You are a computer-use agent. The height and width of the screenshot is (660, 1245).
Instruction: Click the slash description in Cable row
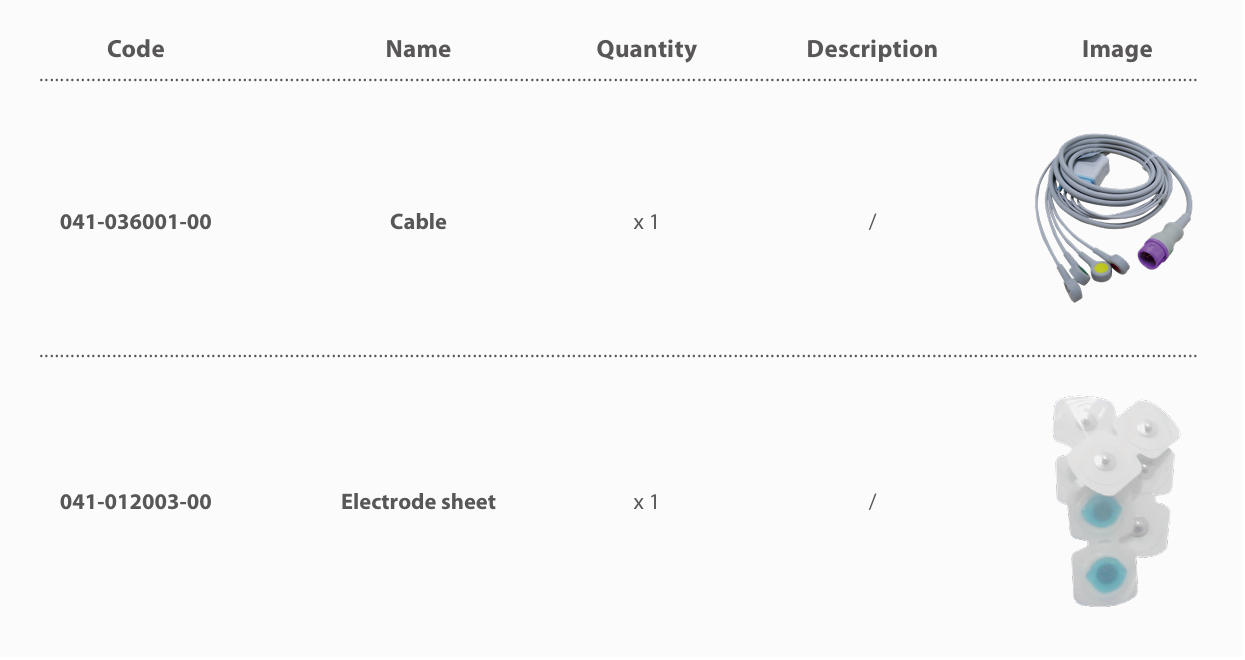pos(872,222)
